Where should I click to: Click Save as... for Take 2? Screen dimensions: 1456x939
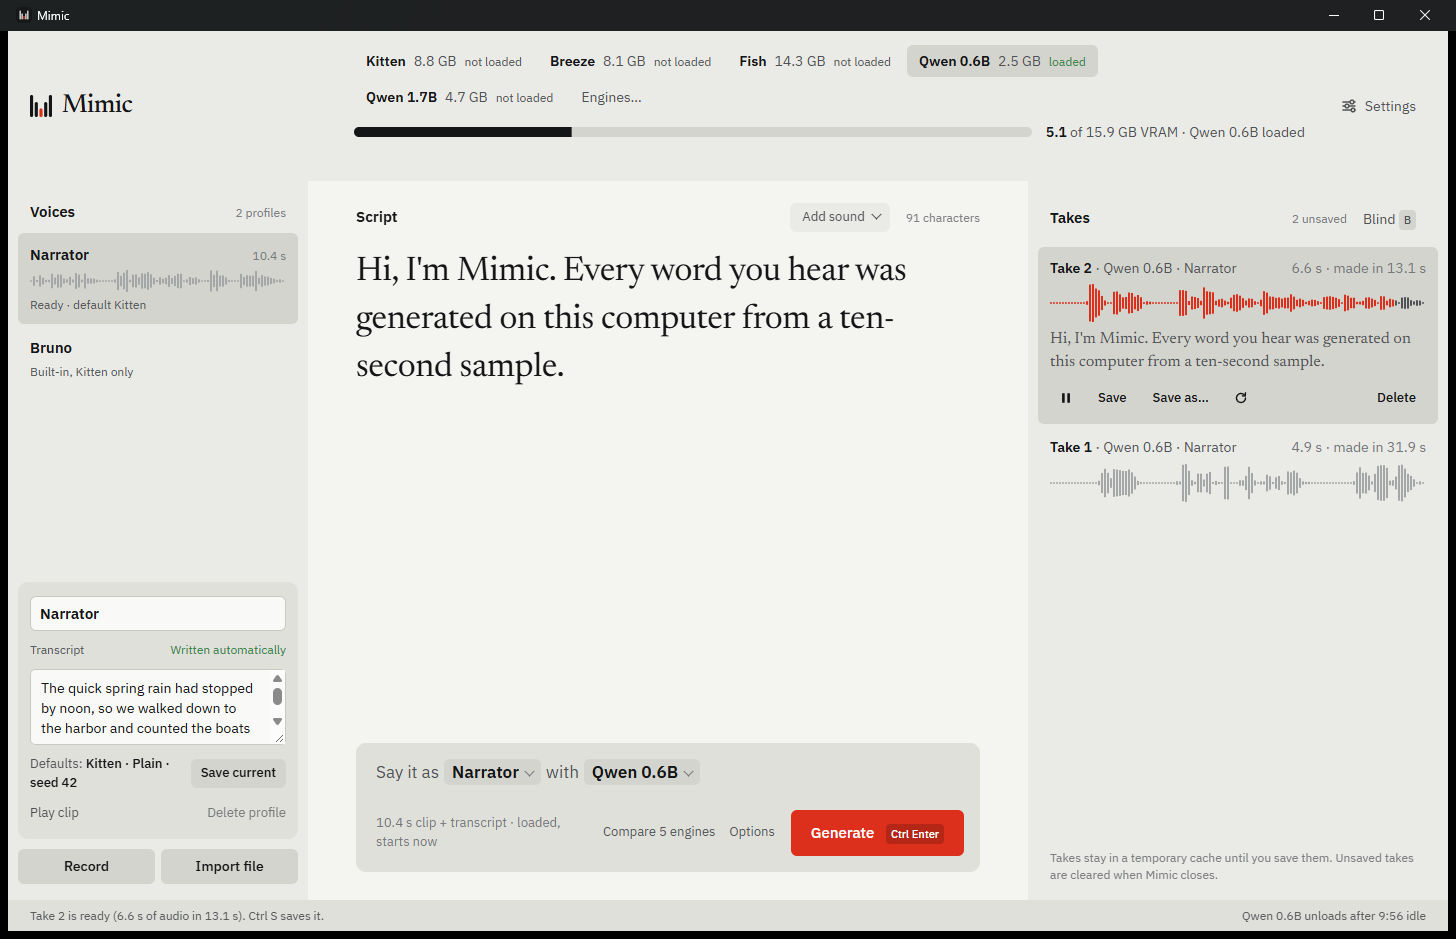click(x=1180, y=398)
